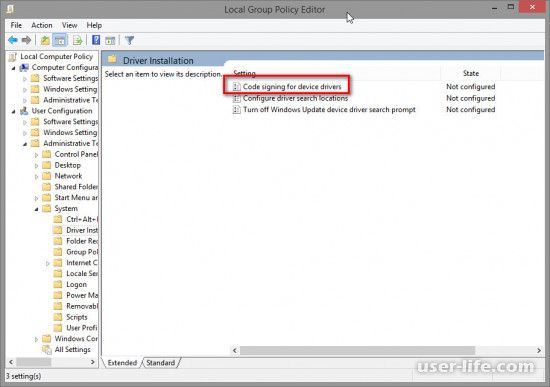Toggle the Show/Hide Console Tree icon
This screenshot has height=387, width=550.
60,40
